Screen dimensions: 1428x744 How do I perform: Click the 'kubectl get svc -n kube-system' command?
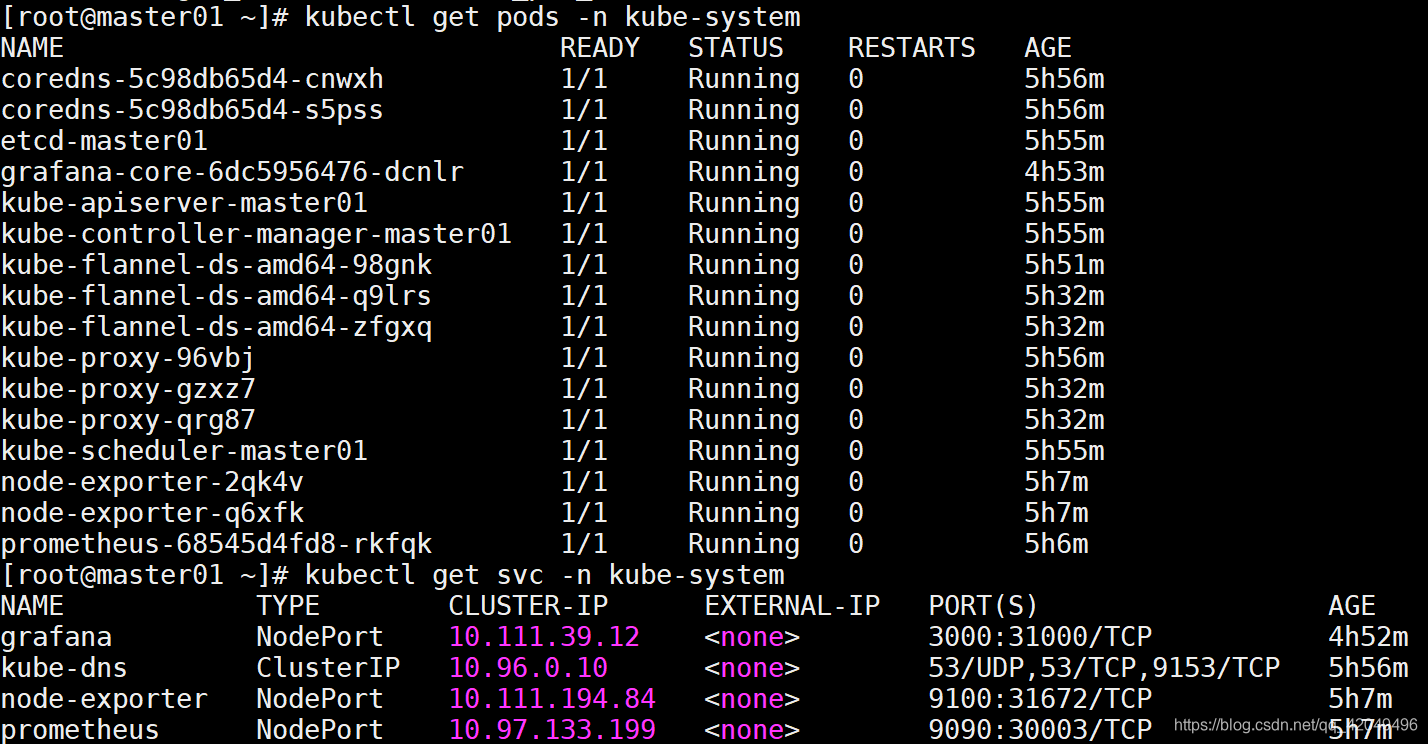545,575
